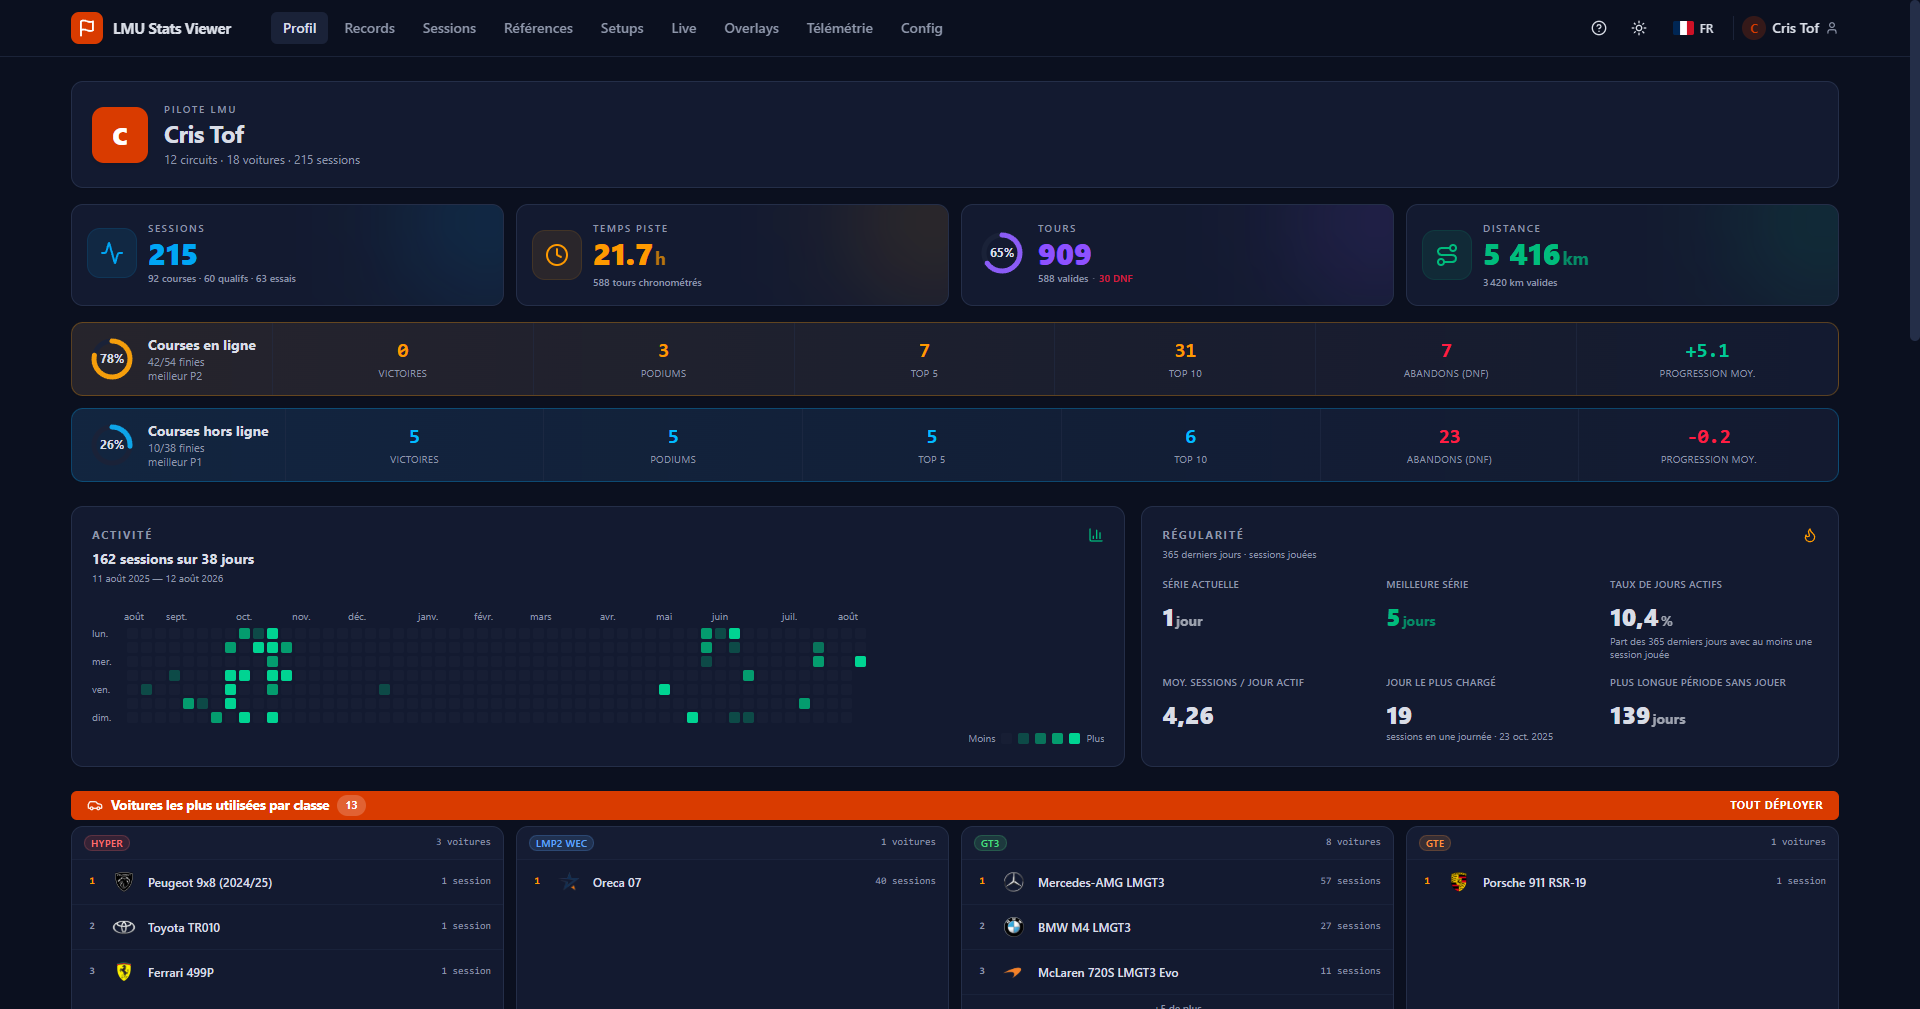1920x1009 pixels.
Task: Click the car icon in the orange header
Action: click(95, 805)
